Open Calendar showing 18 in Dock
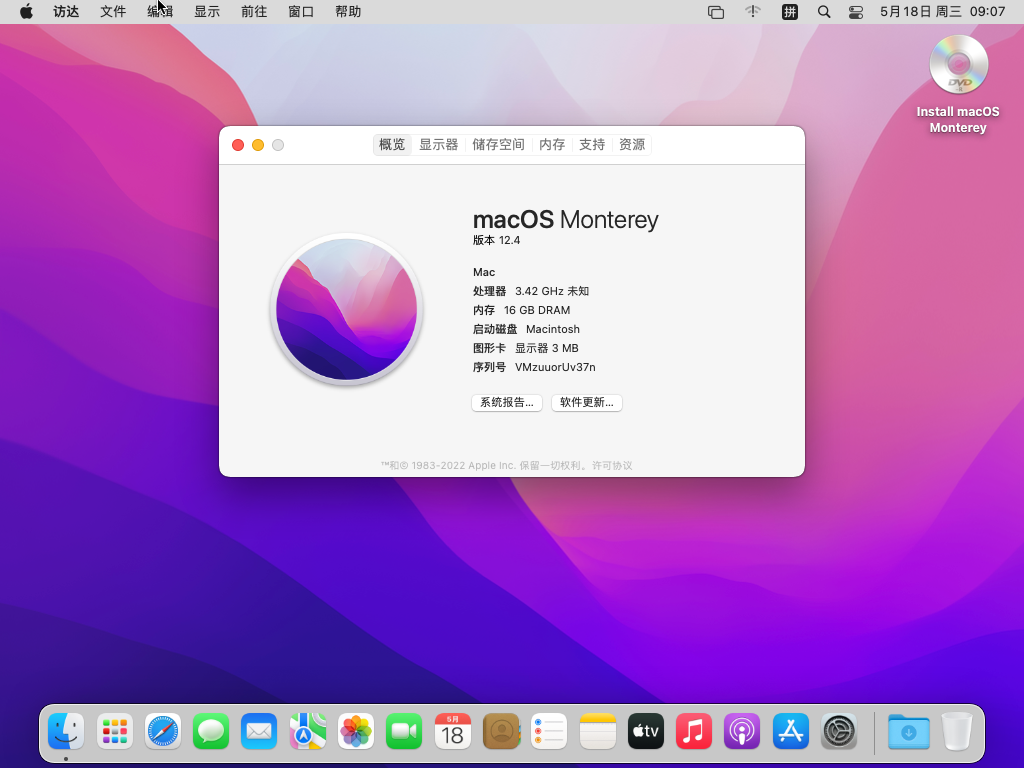This screenshot has height=768, width=1024. coord(453,731)
